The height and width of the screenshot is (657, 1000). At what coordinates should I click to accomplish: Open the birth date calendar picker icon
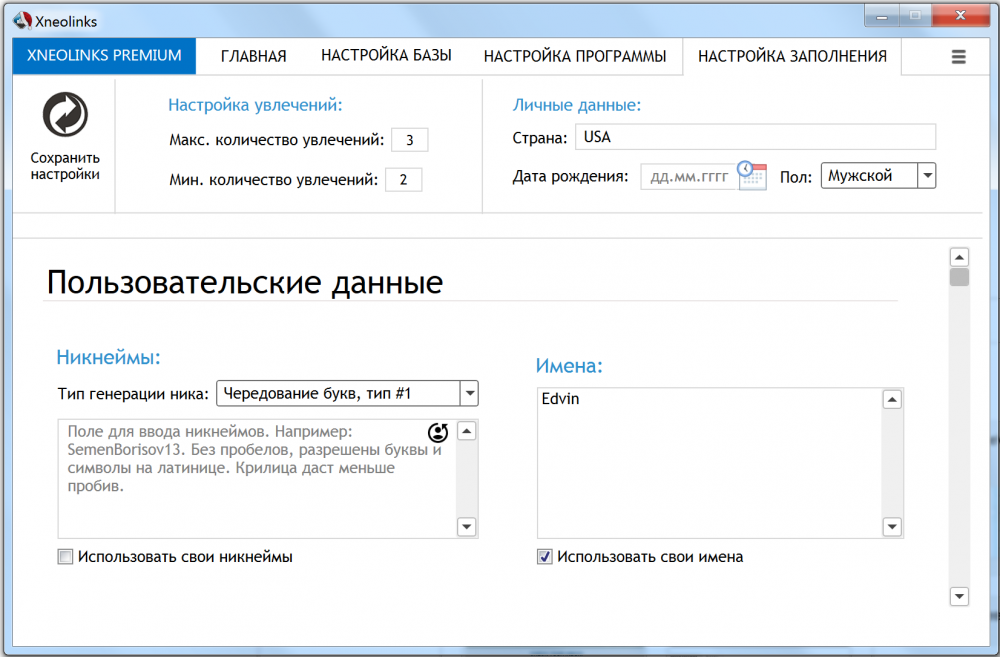click(x=752, y=175)
